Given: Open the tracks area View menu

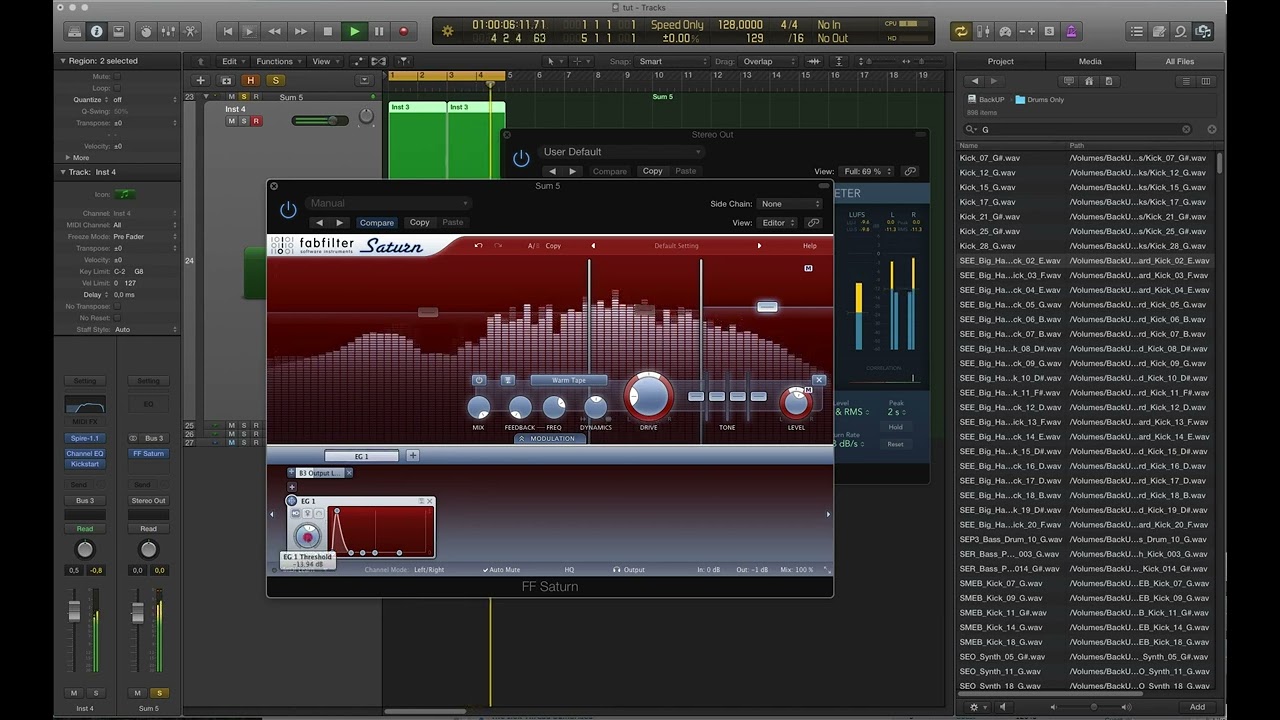Looking at the screenshot, I should coord(324,61).
